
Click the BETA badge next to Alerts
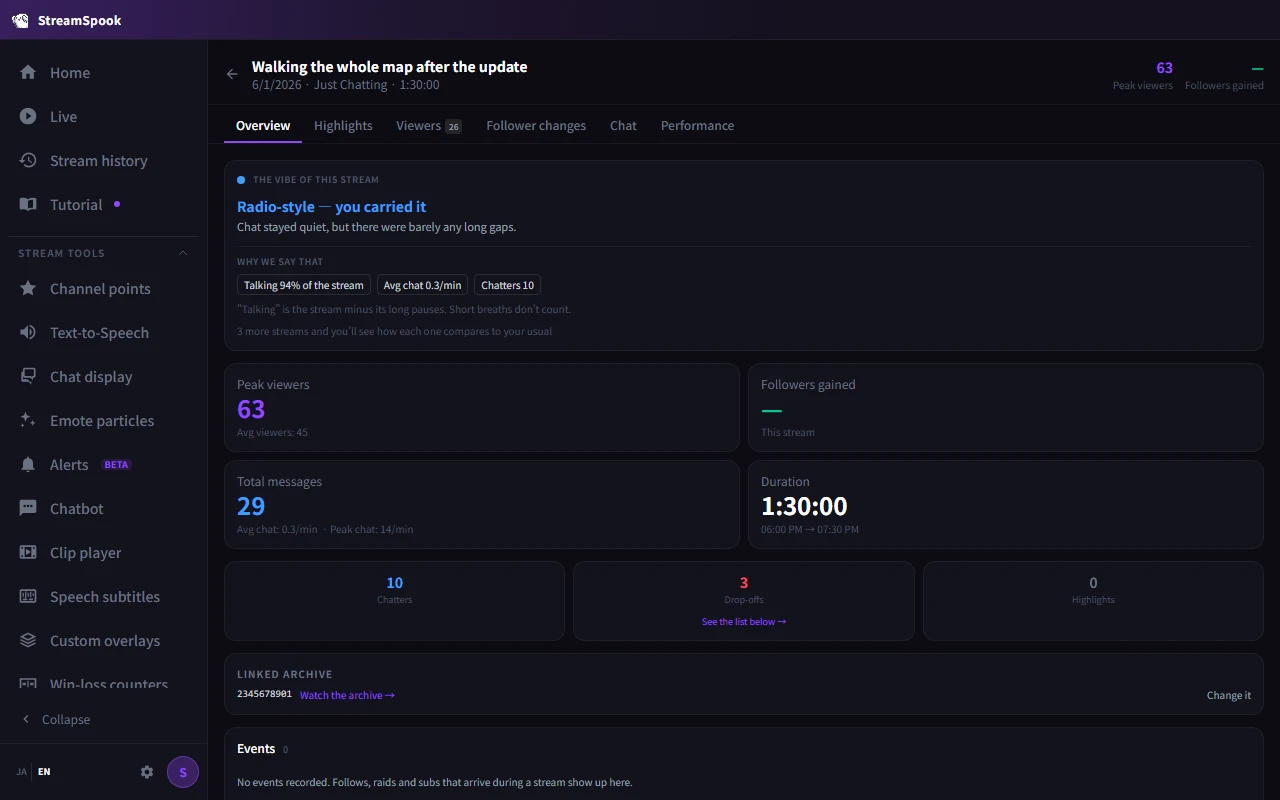[117, 464]
